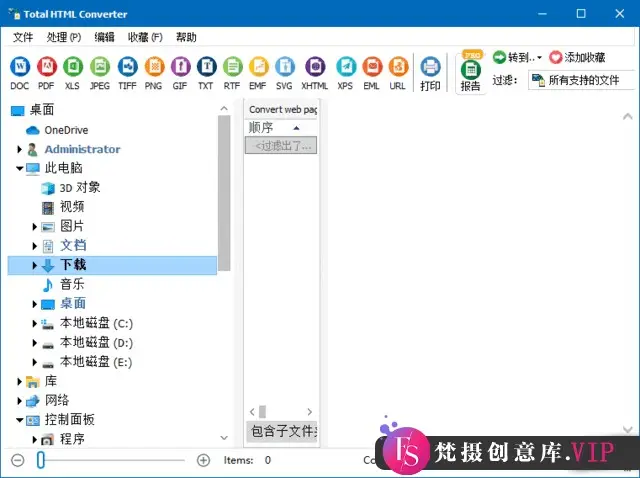Open the 过滤 file filter combo box

point(582,80)
